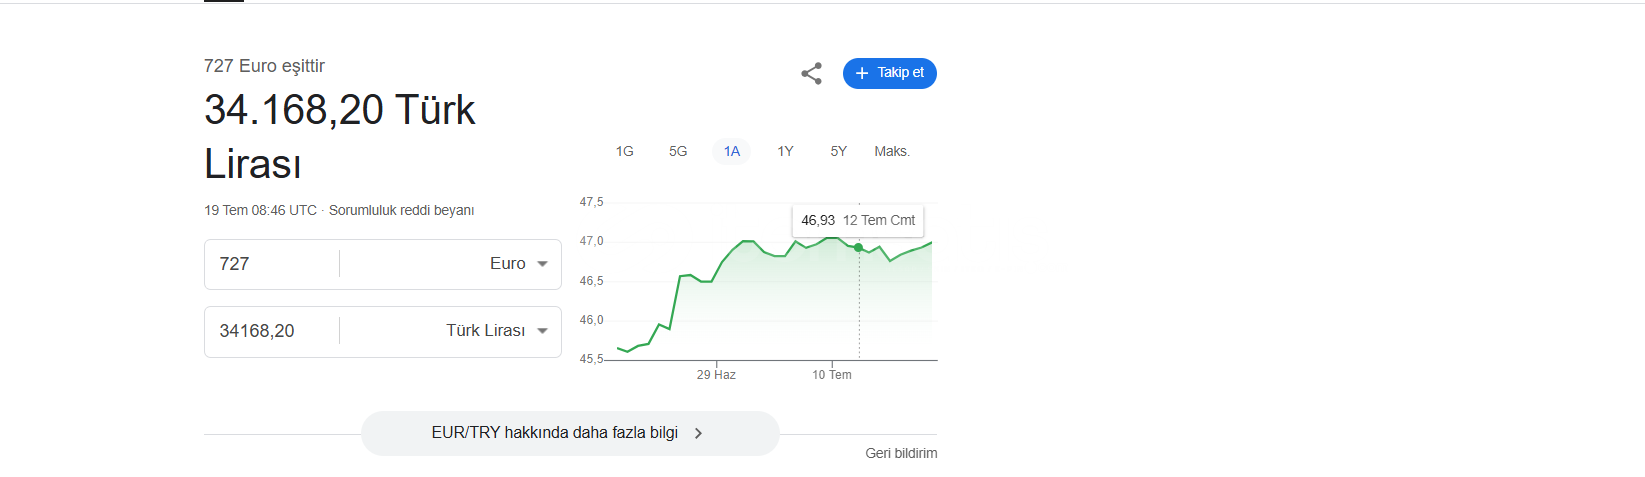The image size is (1645, 477).
Task: Click the share icon
Action: tap(811, 73)
